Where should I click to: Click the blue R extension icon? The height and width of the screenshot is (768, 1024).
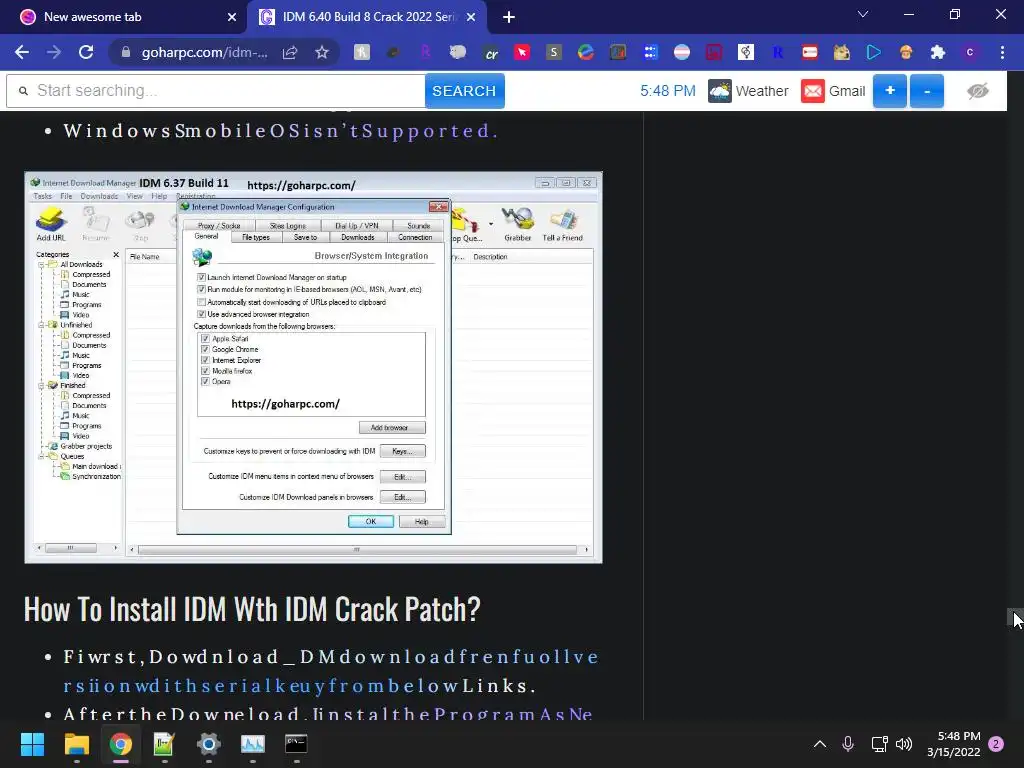(x=778, y=52)
